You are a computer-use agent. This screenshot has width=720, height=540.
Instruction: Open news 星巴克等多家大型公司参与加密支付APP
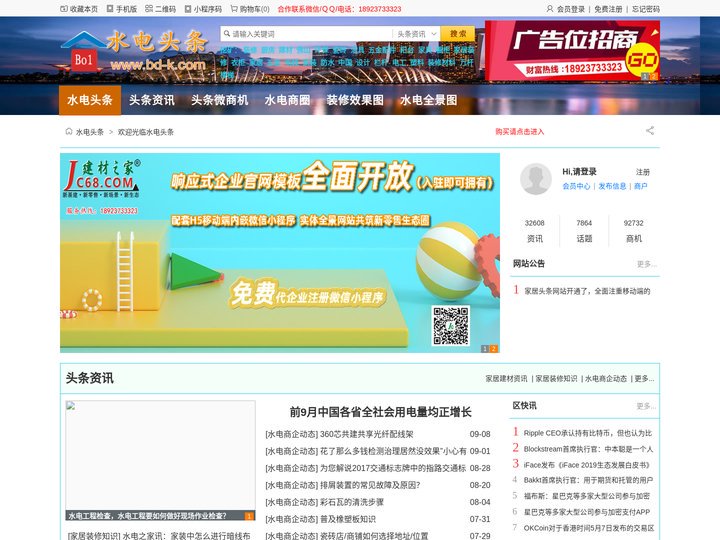[587, 512]
